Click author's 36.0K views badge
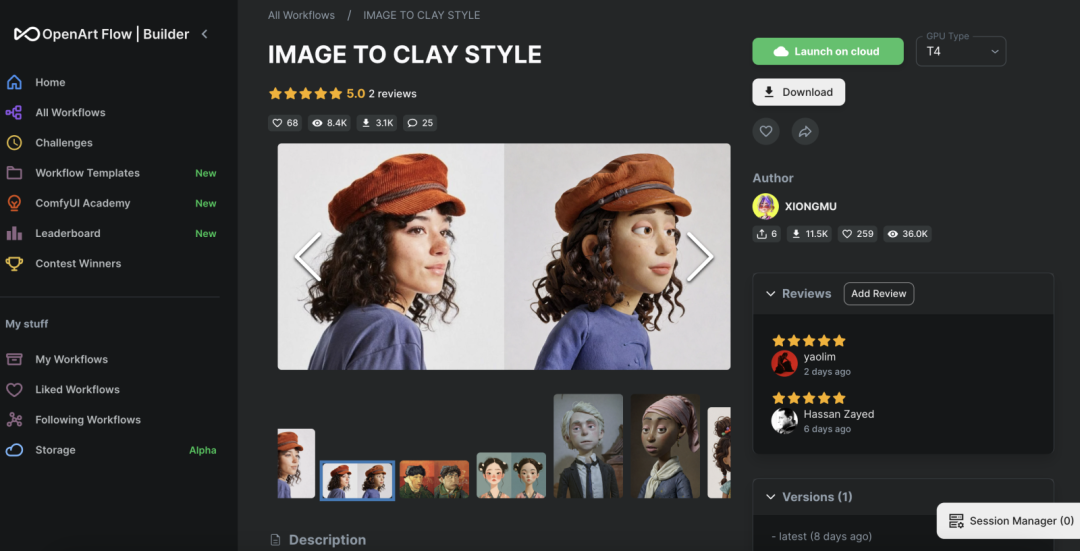Image resolution: width=1080 pixels, height=551 pixels. (x=908, y=234)
